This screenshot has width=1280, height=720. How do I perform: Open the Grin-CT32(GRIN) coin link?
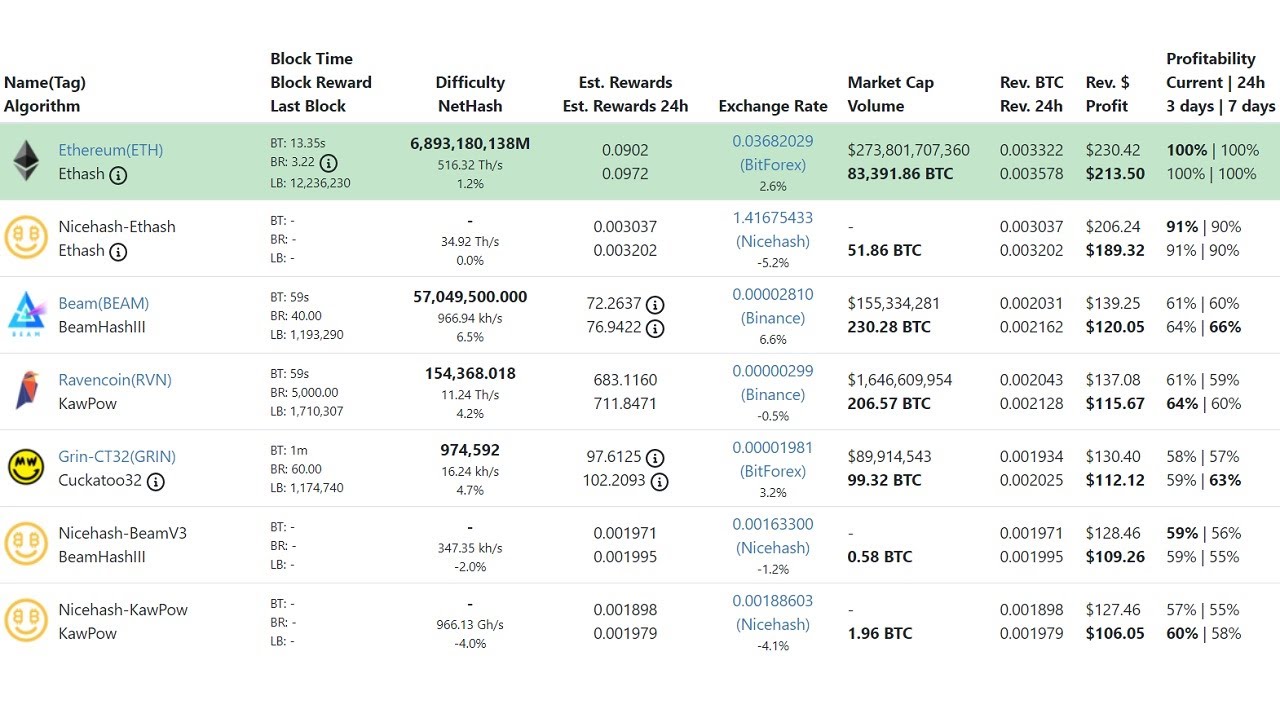coord(117,456)
